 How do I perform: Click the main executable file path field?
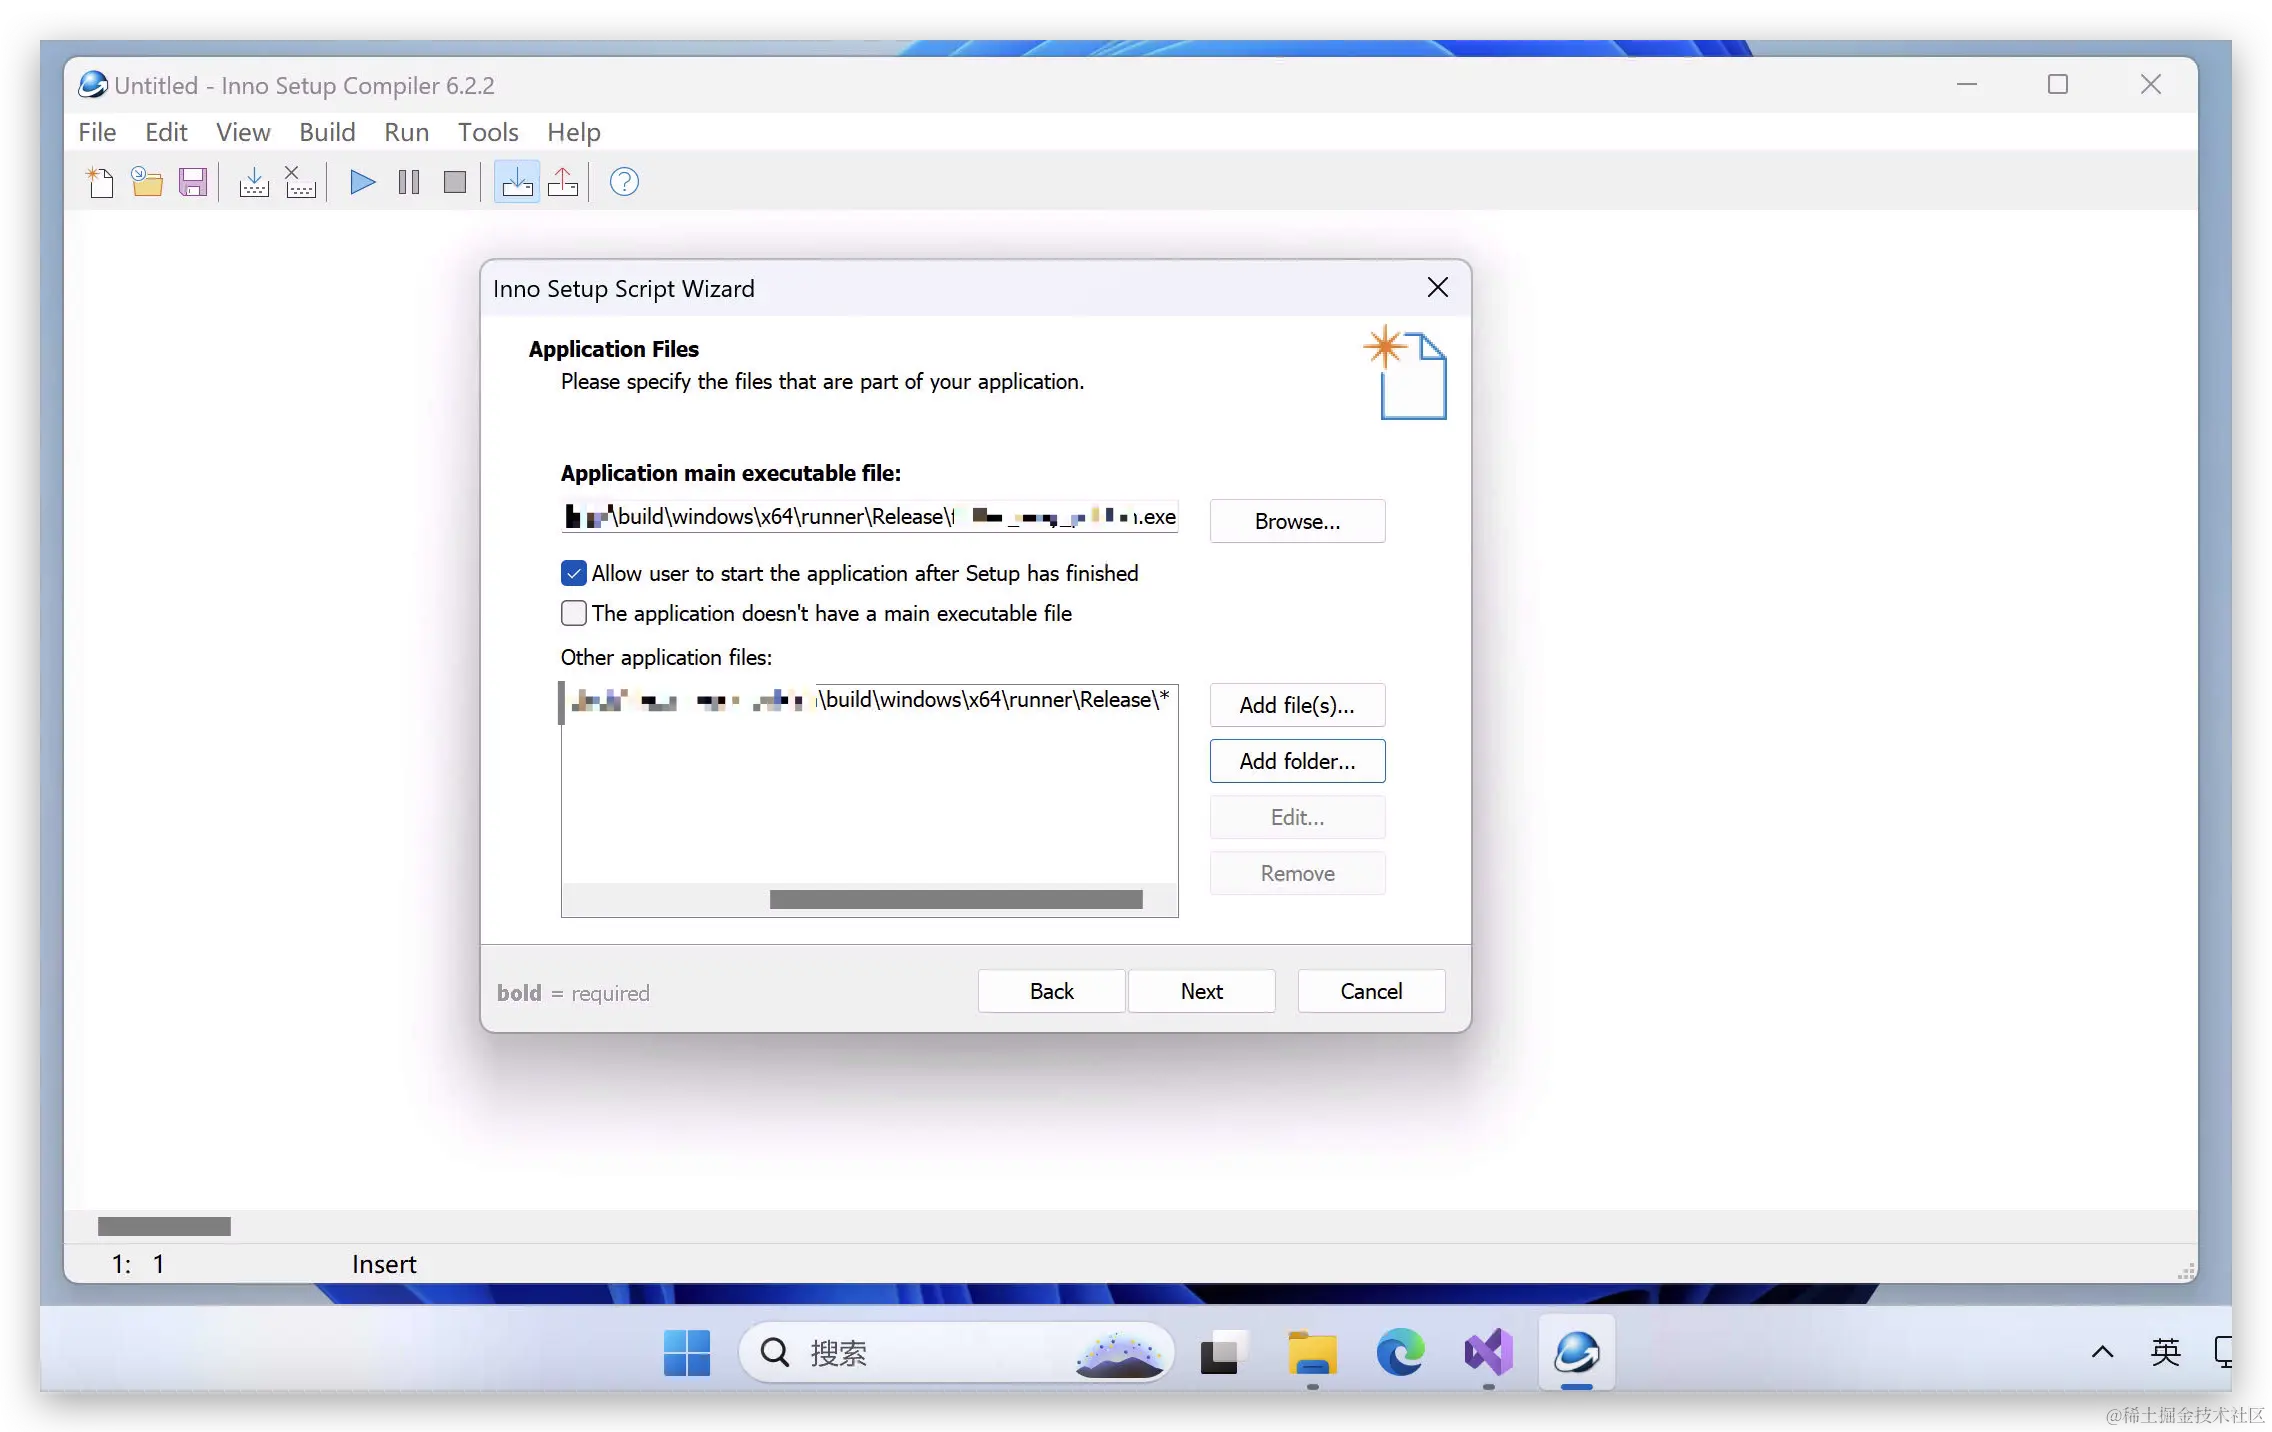coord(869,516)
